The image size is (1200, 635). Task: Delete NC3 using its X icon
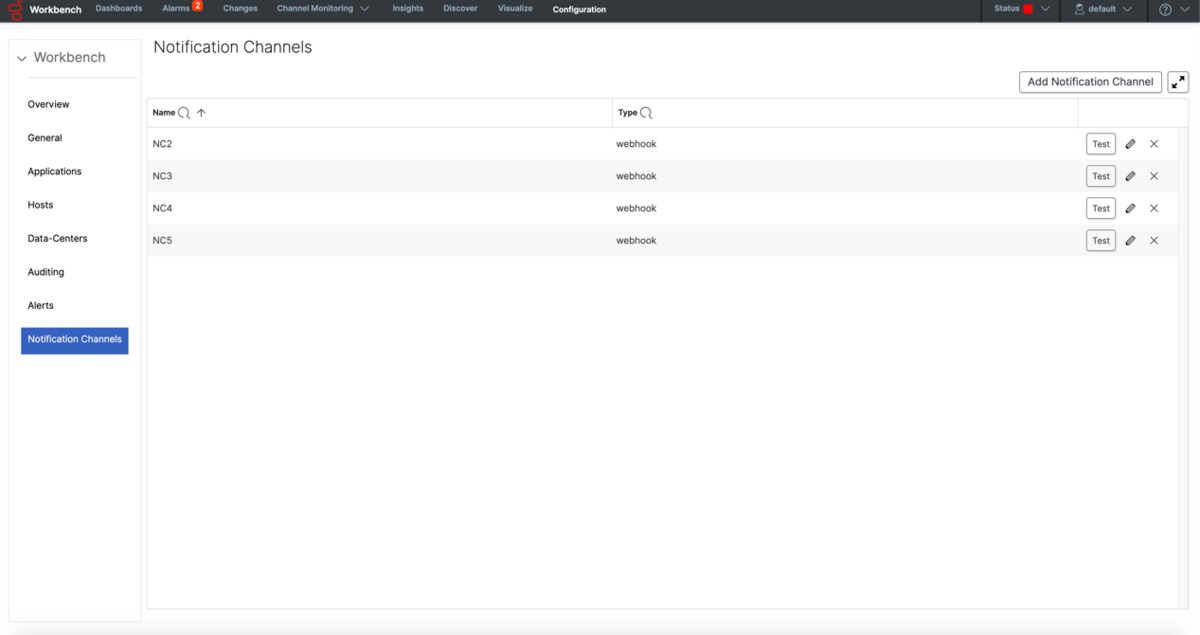pos(1154,176)
